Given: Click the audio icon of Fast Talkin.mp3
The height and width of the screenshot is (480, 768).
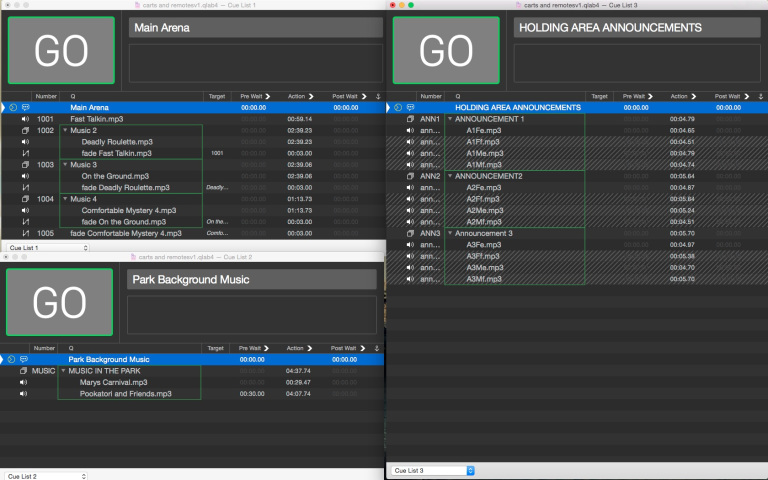Looking at the screenshot, I should click(25, 119).
